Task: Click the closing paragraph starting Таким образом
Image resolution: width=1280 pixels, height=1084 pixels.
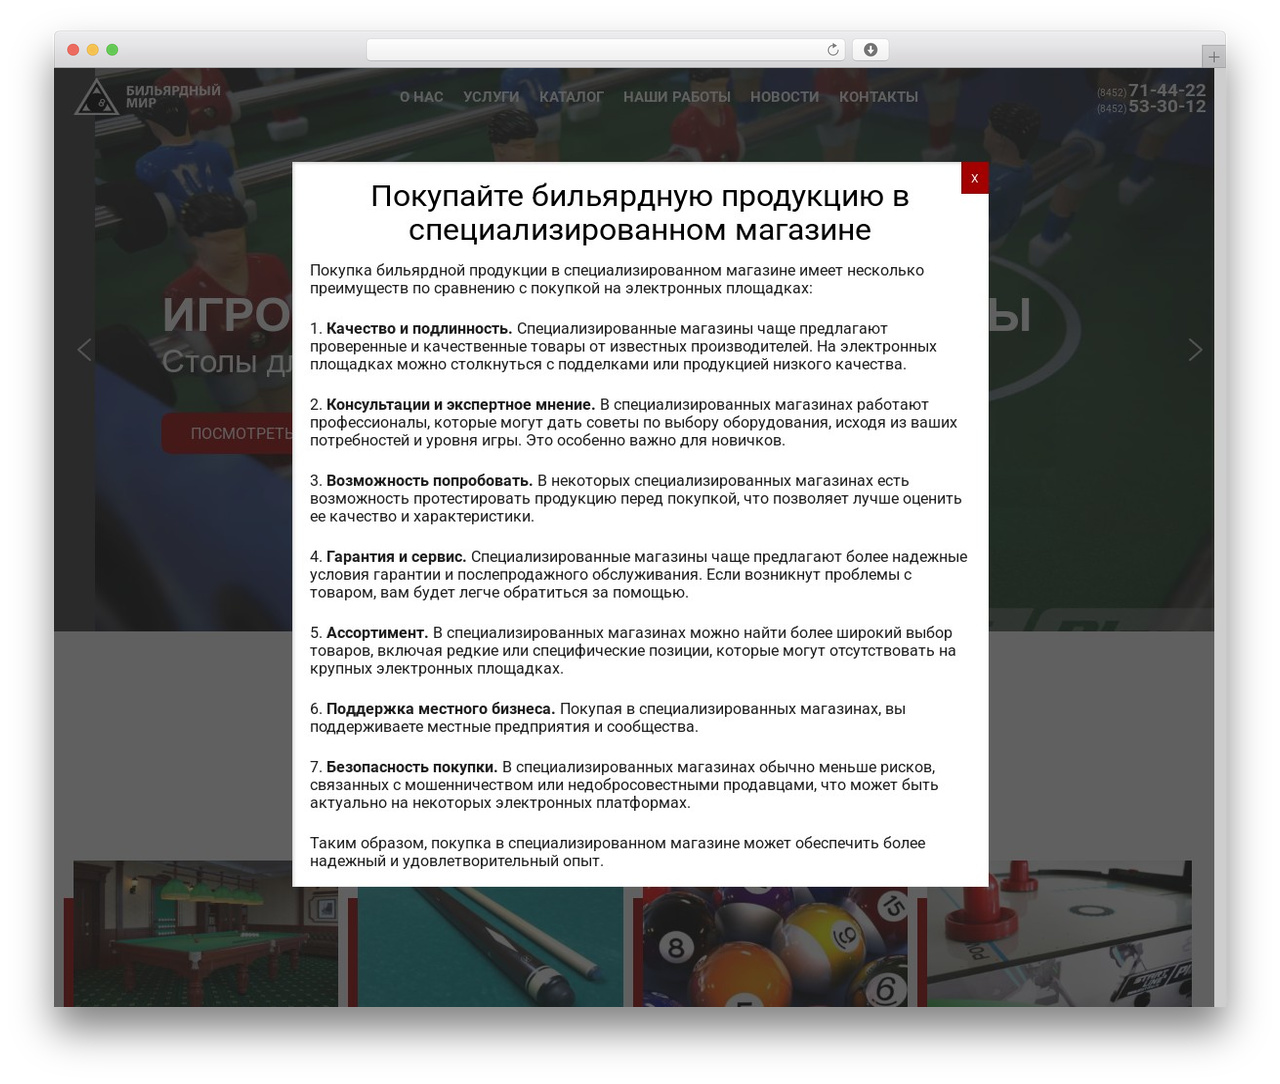Action: click(618, 852)
